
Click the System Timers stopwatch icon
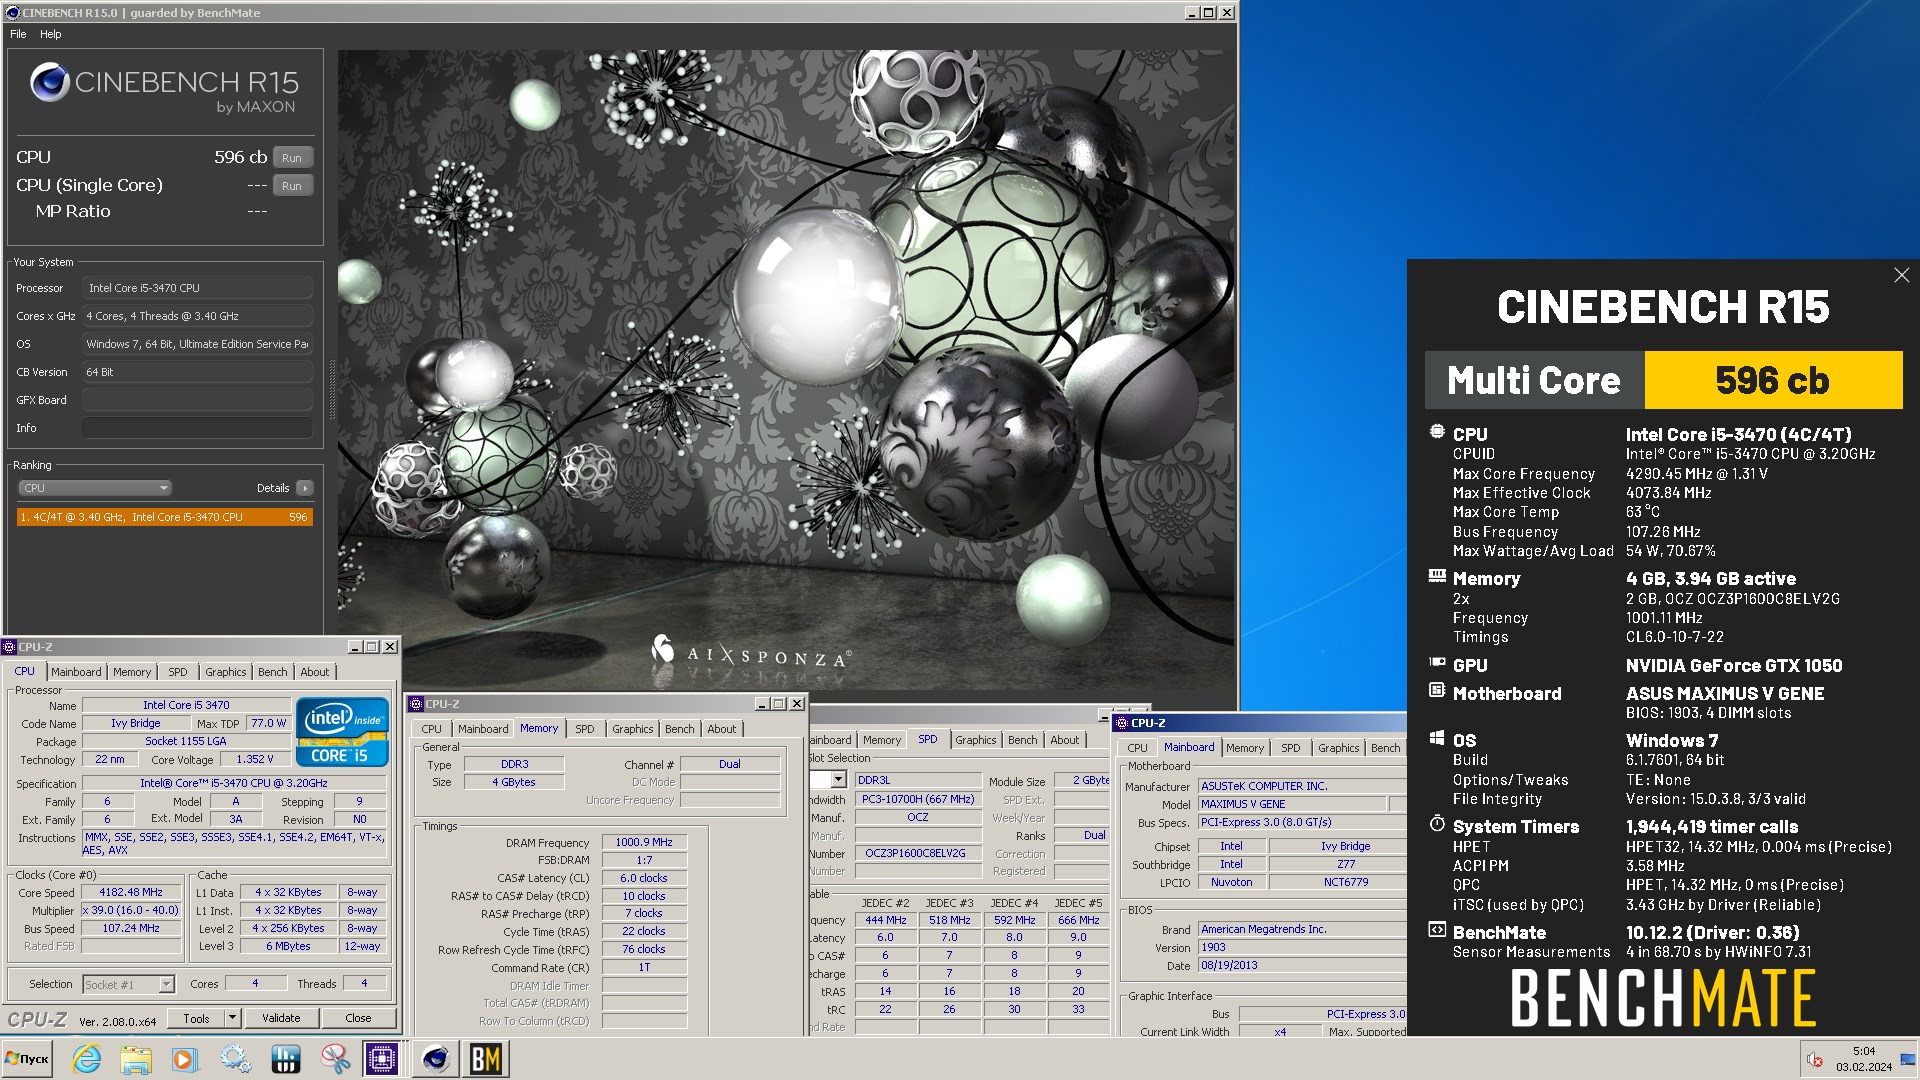1437,824
